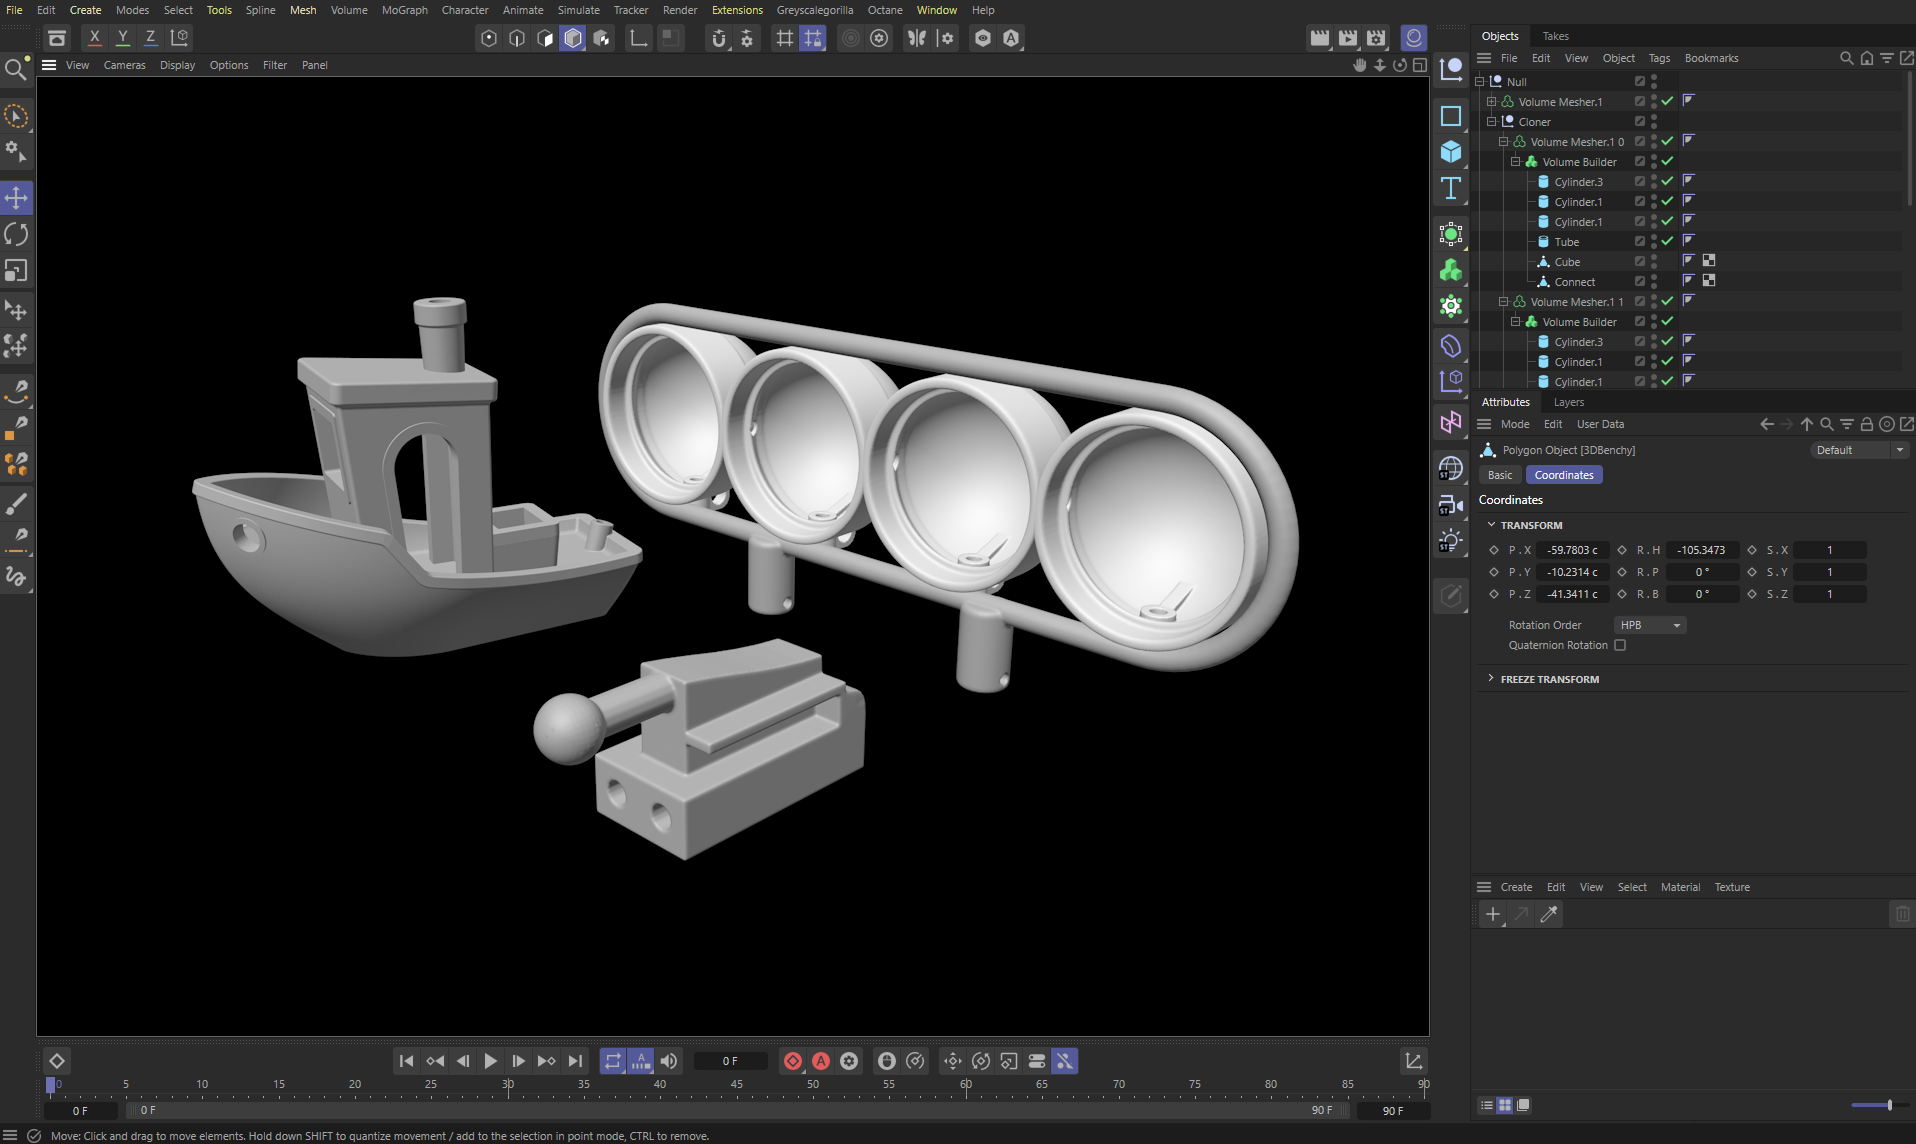The image size is (1916, 1144).
Task: Open the User Data menu in Attributes
Action: (1600, 424)
